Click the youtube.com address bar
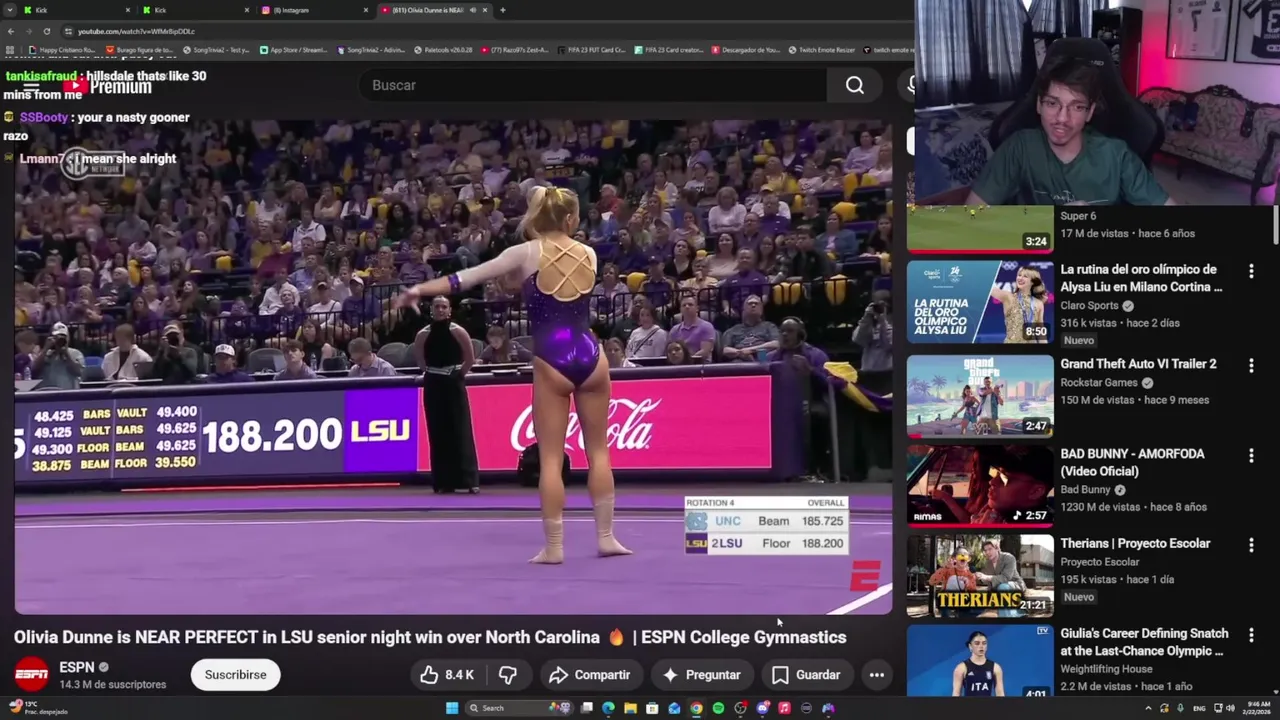Screen dimensions: 1280x720 (x=480, y=31)
